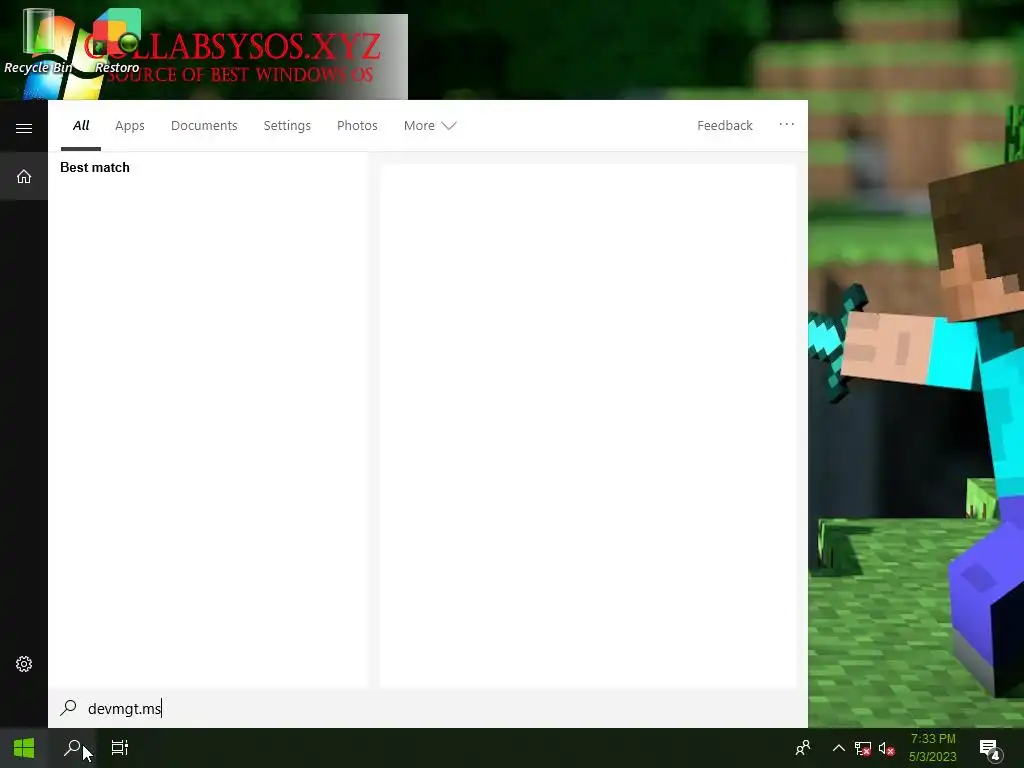Image resolution: width=1024 pixels, height=768 pixels.
Task: Switch to the All search tab
Action: tap(81, 125)
